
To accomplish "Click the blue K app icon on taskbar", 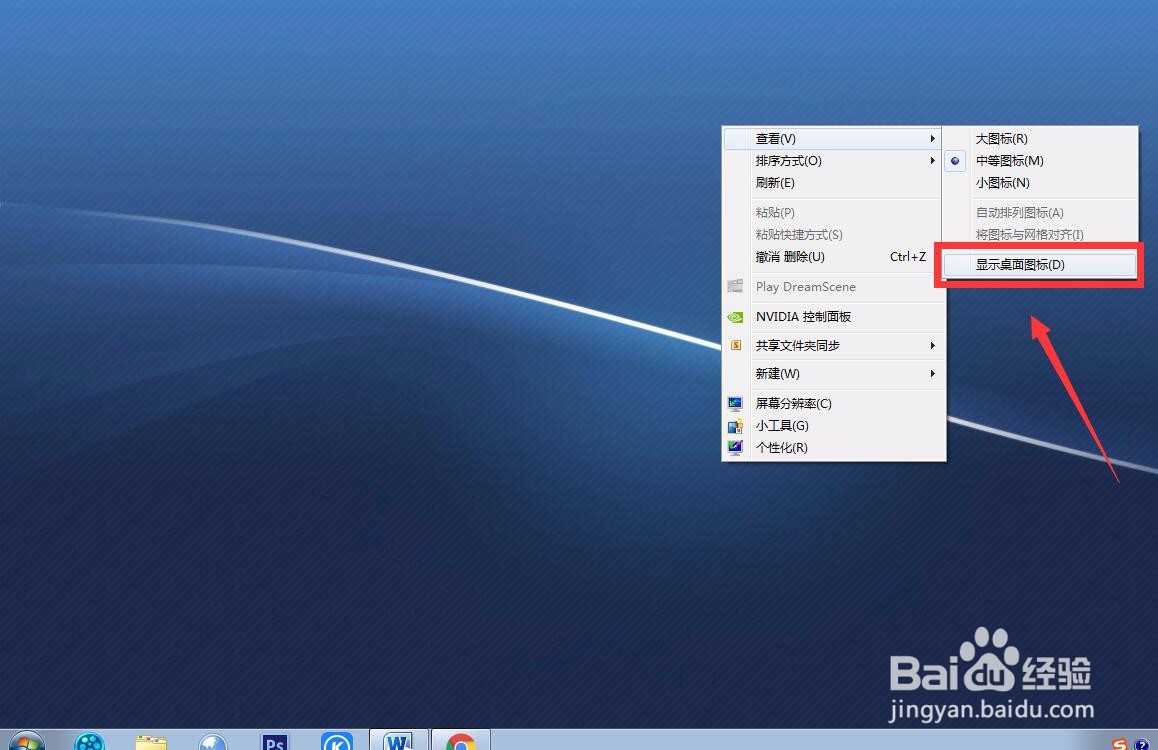I will pos(337,742).
